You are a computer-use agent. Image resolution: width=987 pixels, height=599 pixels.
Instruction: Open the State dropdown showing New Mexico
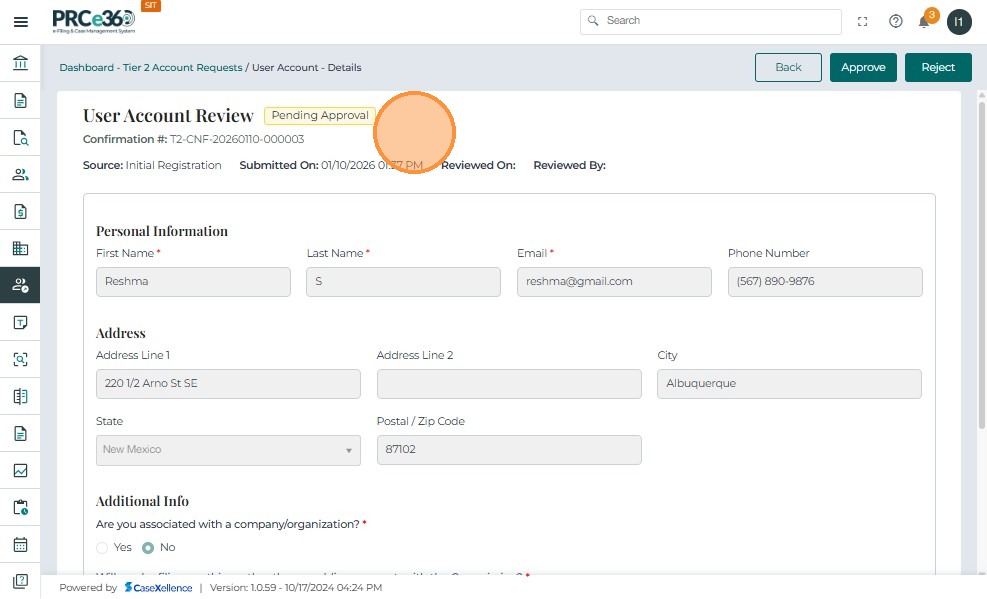[228, 450]
